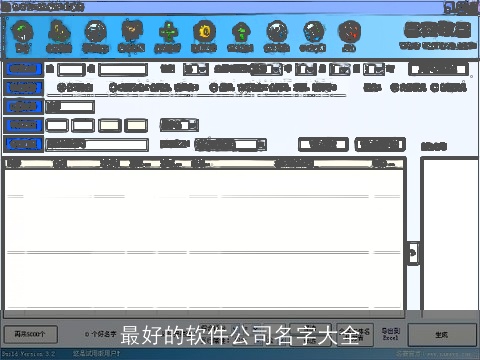480x360 pixels.
Task: Click the small arrow button between the two lists
Action: pos(413,253)
